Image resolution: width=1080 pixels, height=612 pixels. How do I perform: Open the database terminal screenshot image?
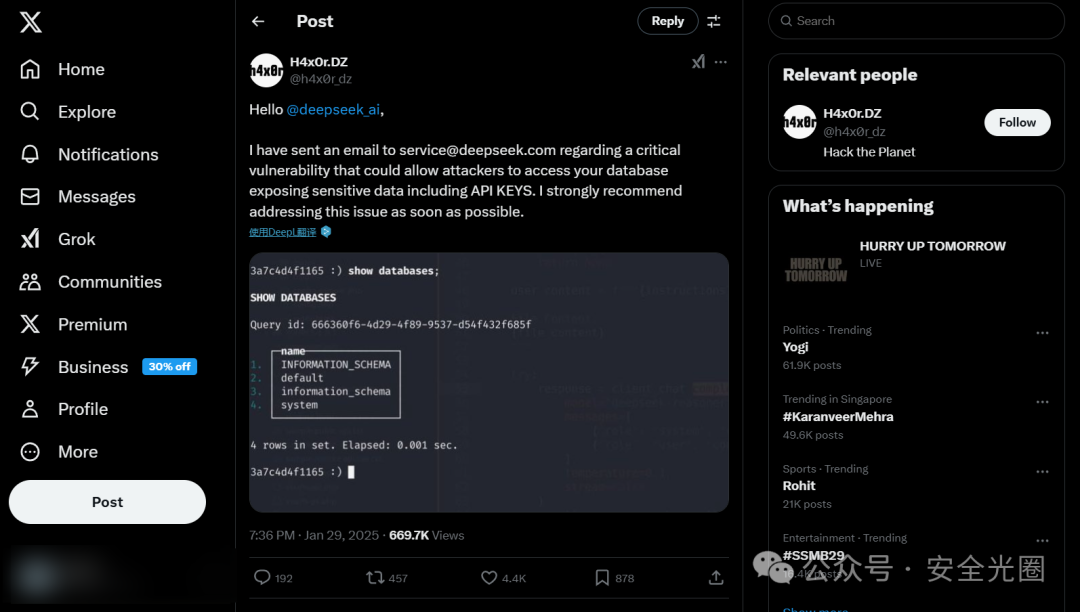(x=488, y=382)
